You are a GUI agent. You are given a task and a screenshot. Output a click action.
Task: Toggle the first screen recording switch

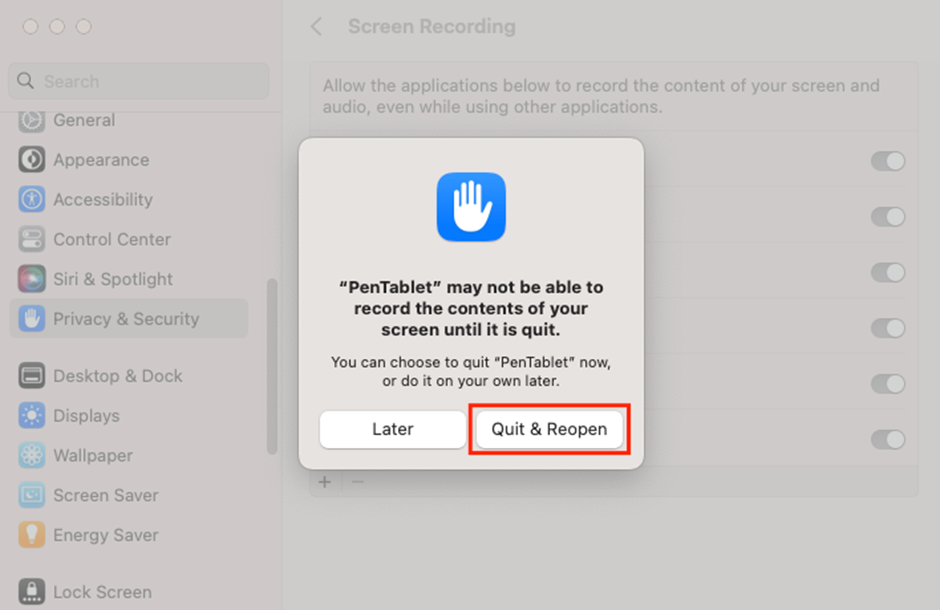click(x=887, y=161)
